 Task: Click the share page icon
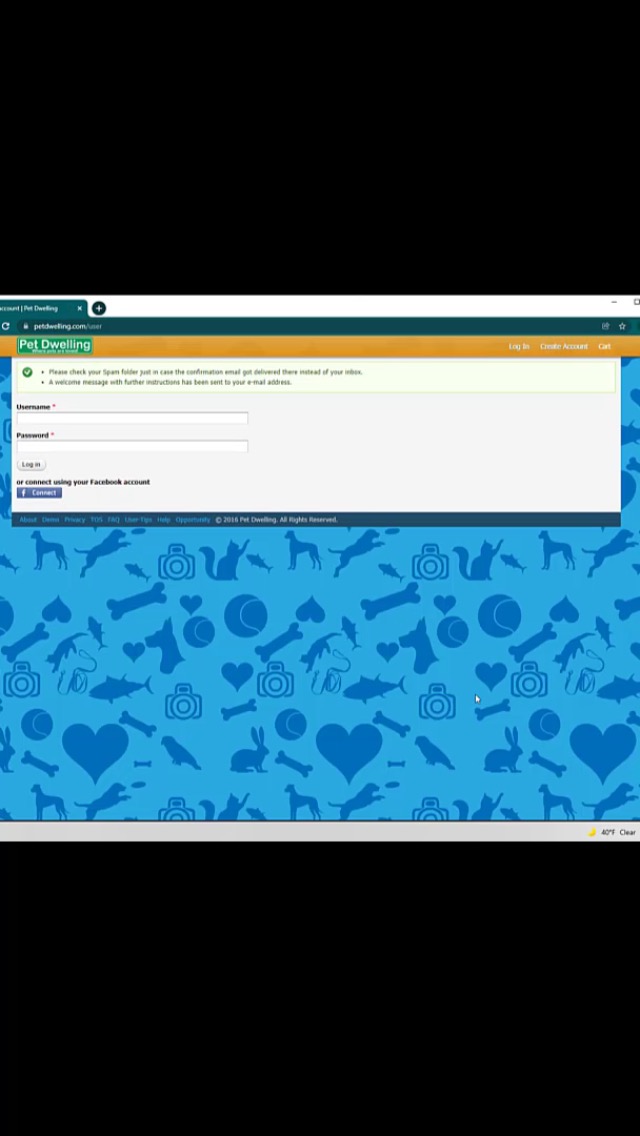pos(605,326)
